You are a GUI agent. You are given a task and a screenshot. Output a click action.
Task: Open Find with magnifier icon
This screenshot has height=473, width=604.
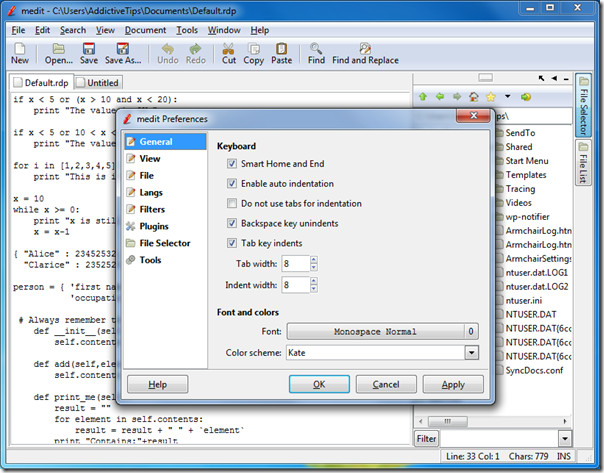pos(316,53)
